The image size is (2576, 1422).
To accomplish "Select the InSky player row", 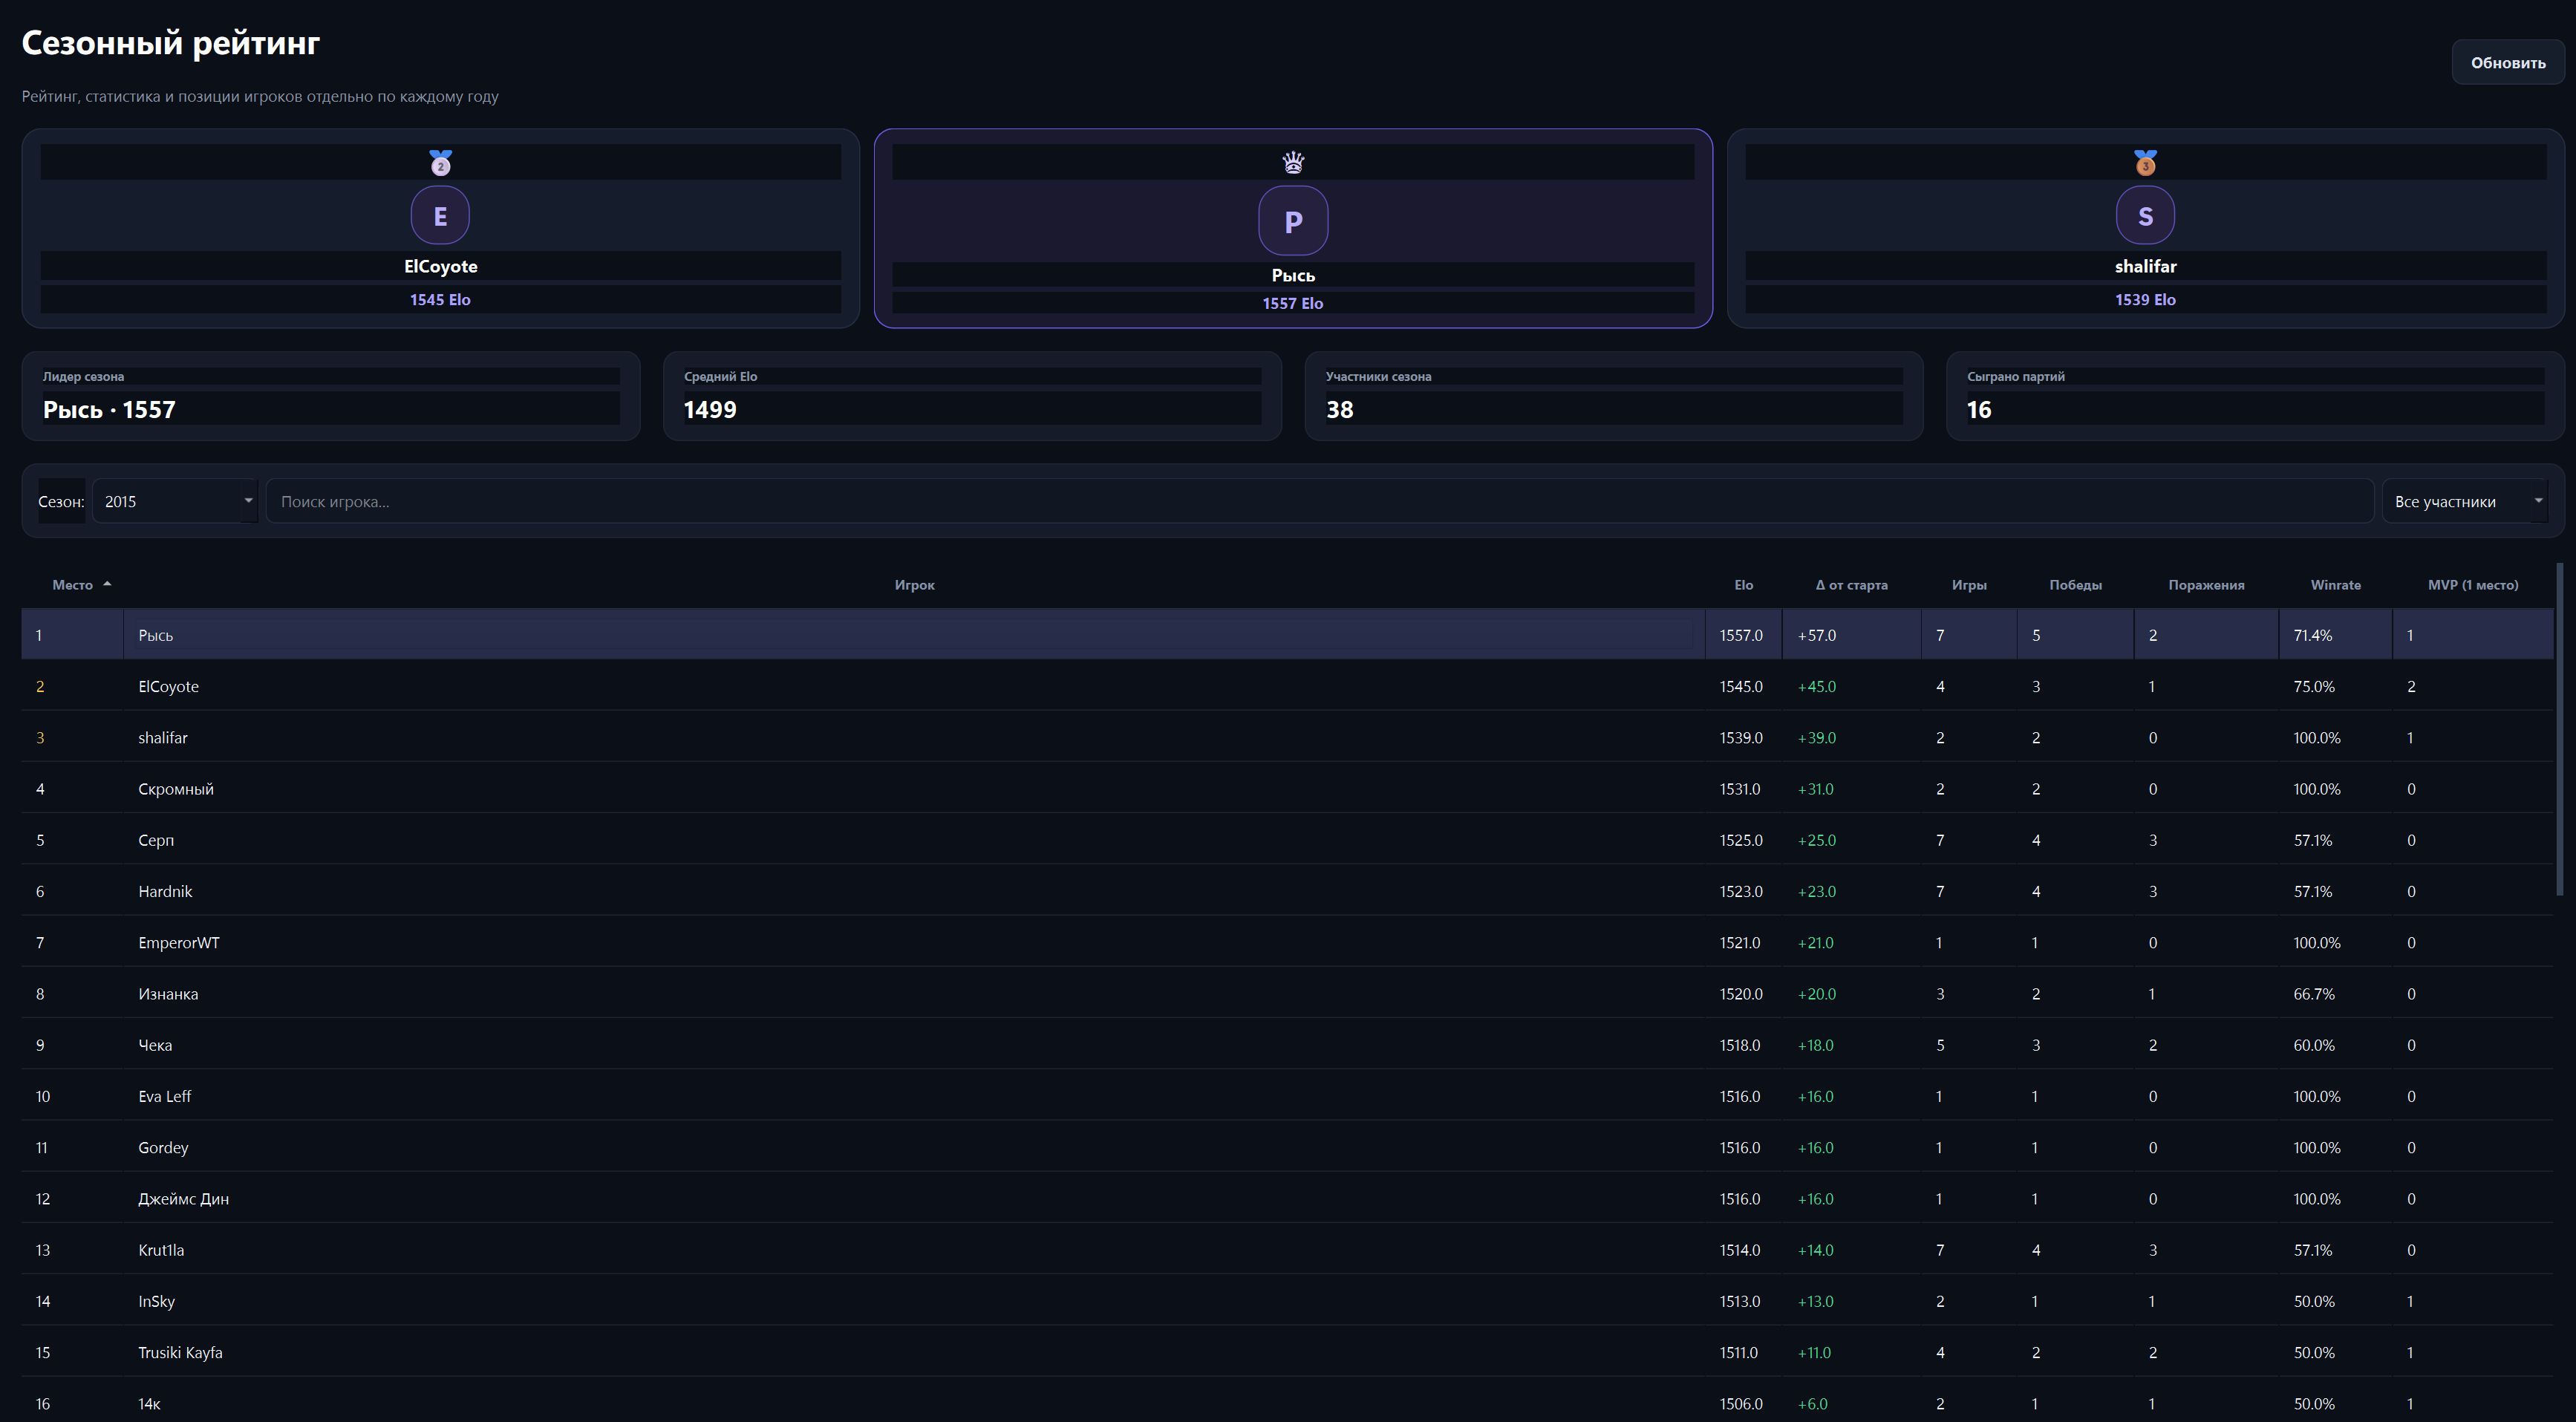I will pyautogui.click(x=1288, y=1301).
